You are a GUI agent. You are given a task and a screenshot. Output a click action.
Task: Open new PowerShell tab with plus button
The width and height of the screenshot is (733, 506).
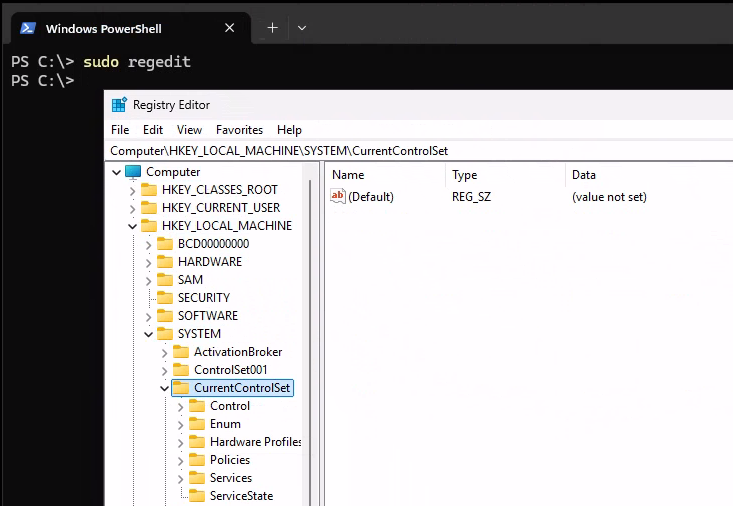272,28
